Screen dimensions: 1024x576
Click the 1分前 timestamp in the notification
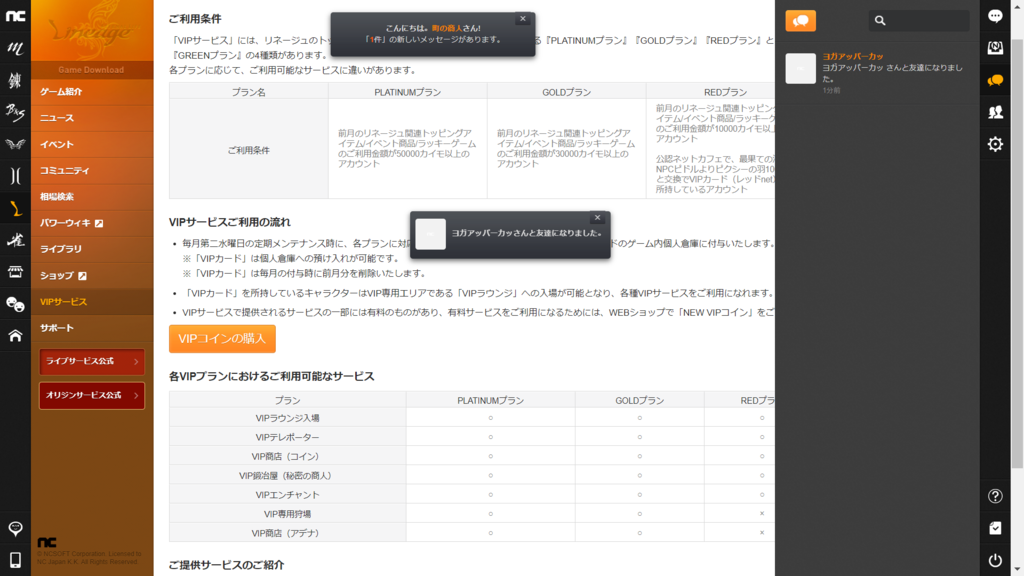(831, 91)
